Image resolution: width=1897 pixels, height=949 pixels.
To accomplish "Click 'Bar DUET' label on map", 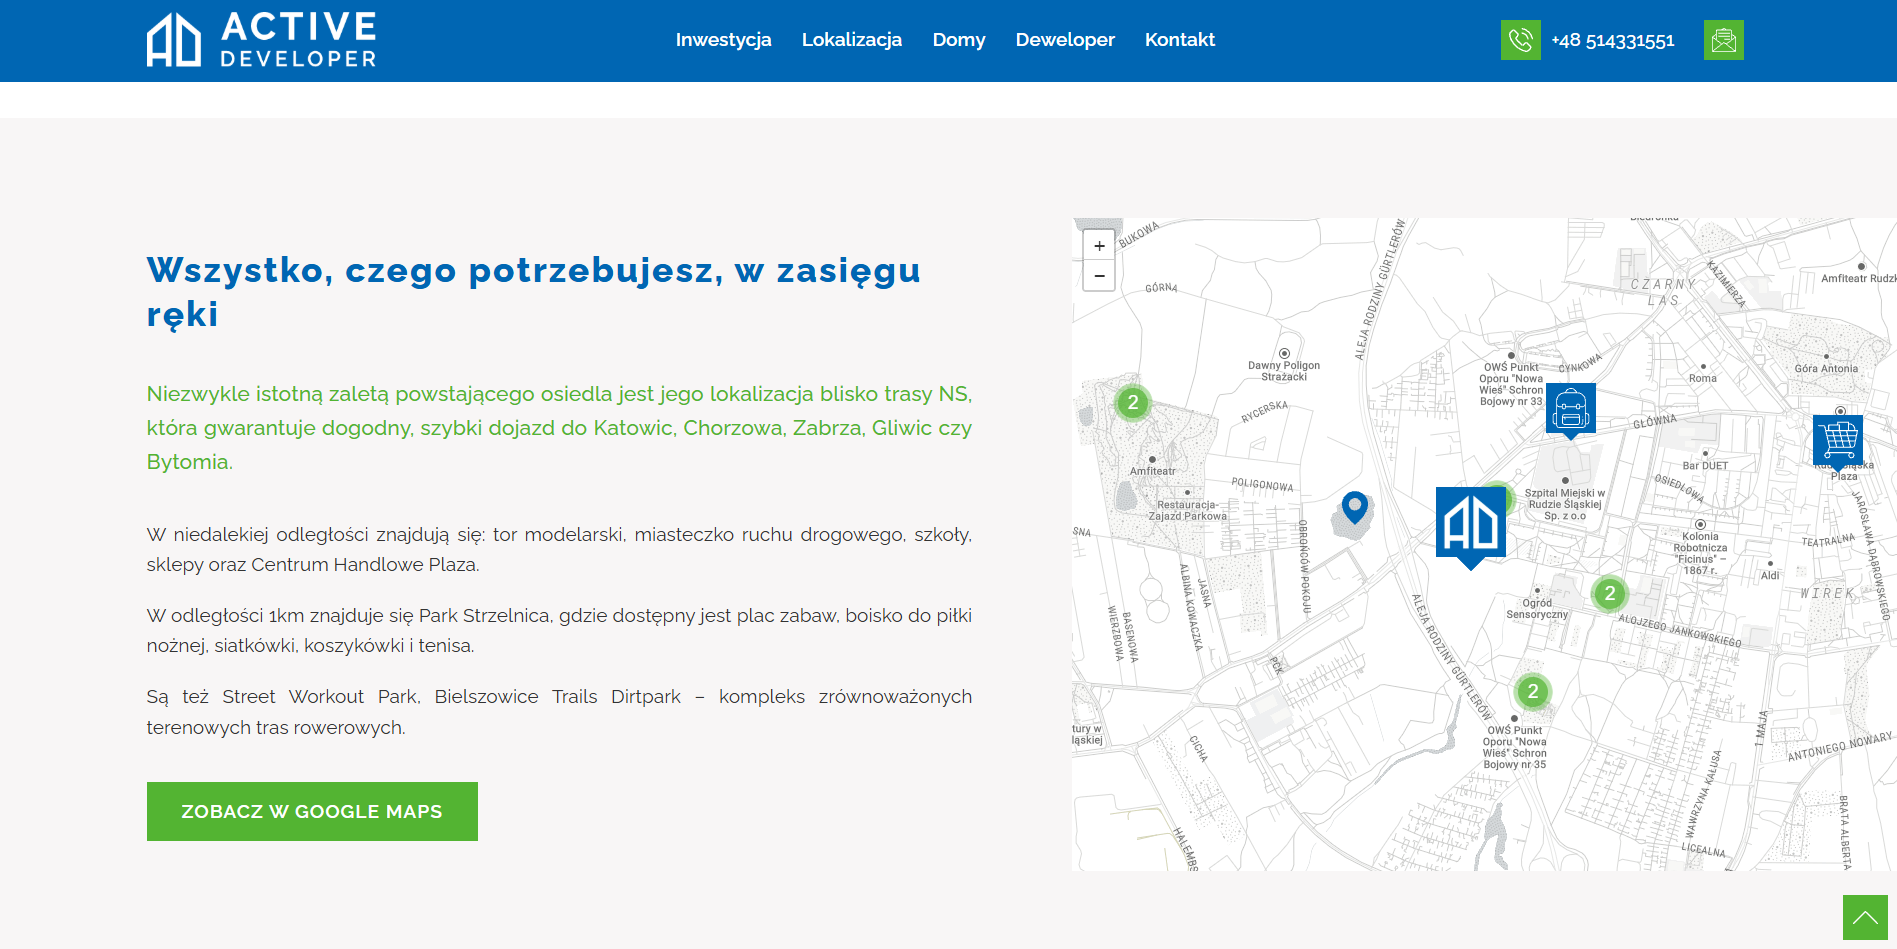I will 1705,466.
